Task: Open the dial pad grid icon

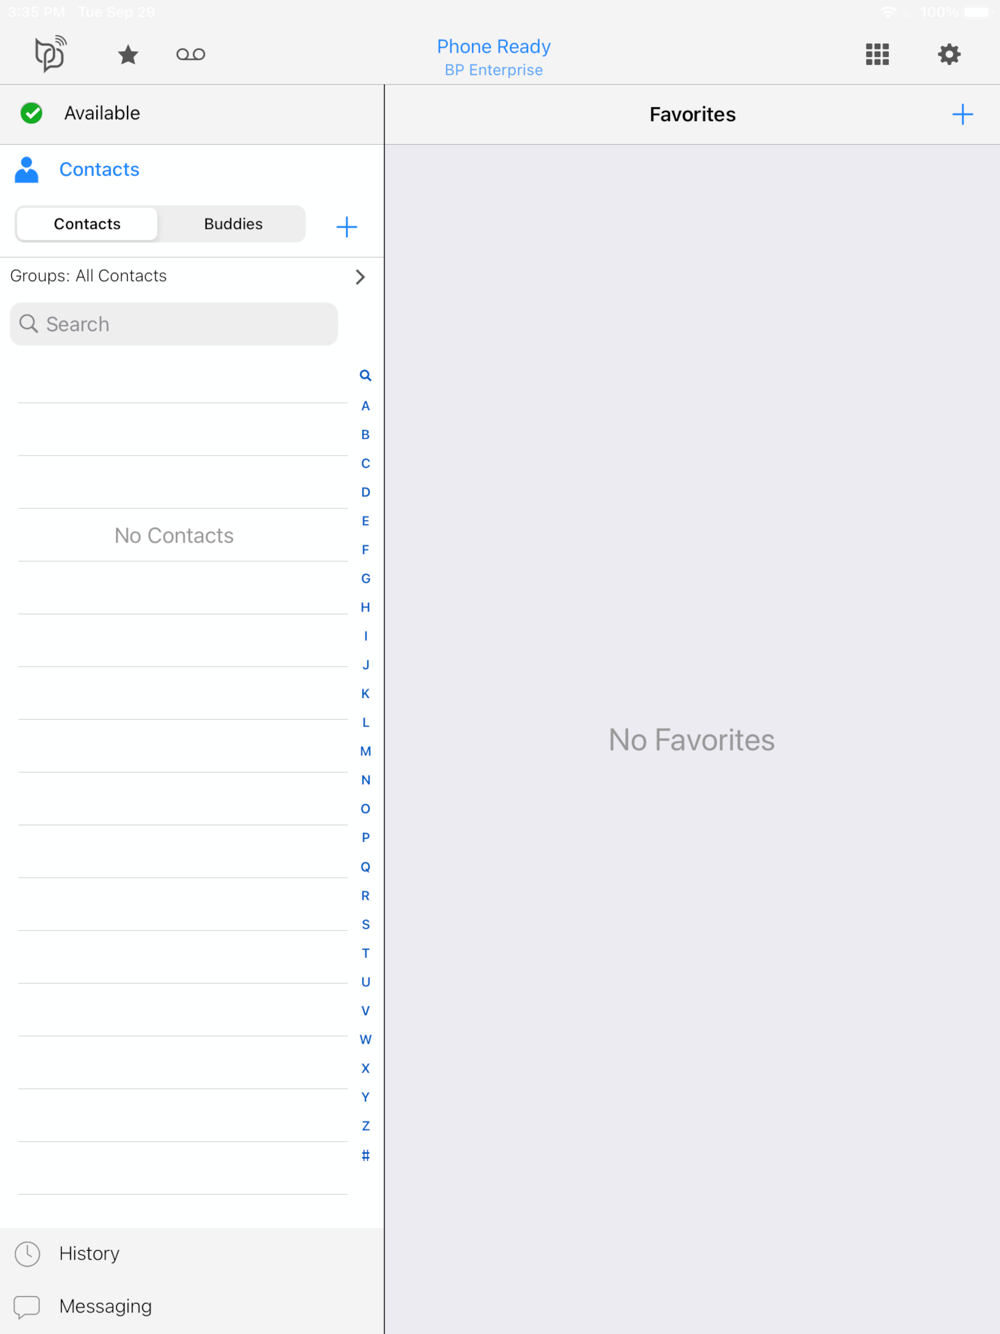Action: (877, 54)
